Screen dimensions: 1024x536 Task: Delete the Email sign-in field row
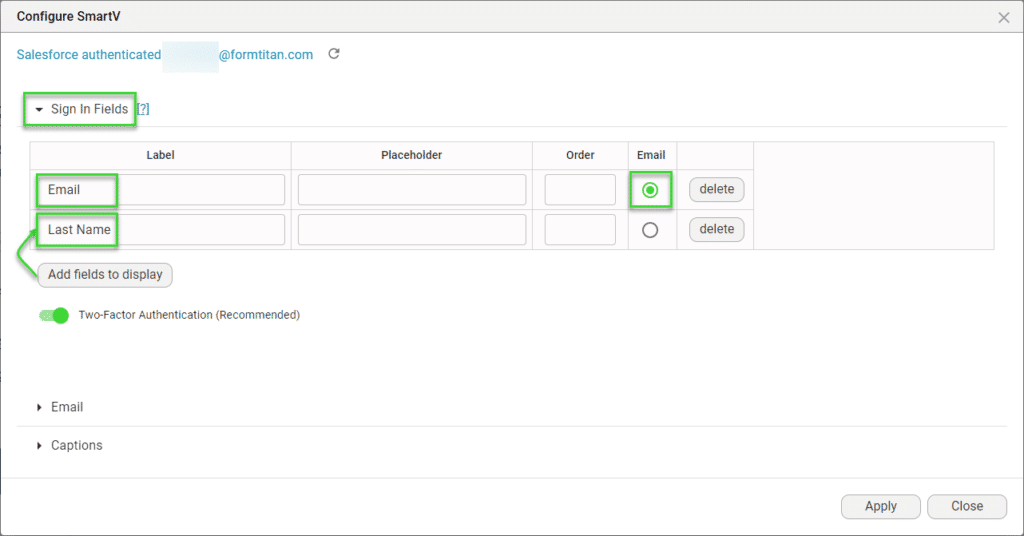[716, 189]
